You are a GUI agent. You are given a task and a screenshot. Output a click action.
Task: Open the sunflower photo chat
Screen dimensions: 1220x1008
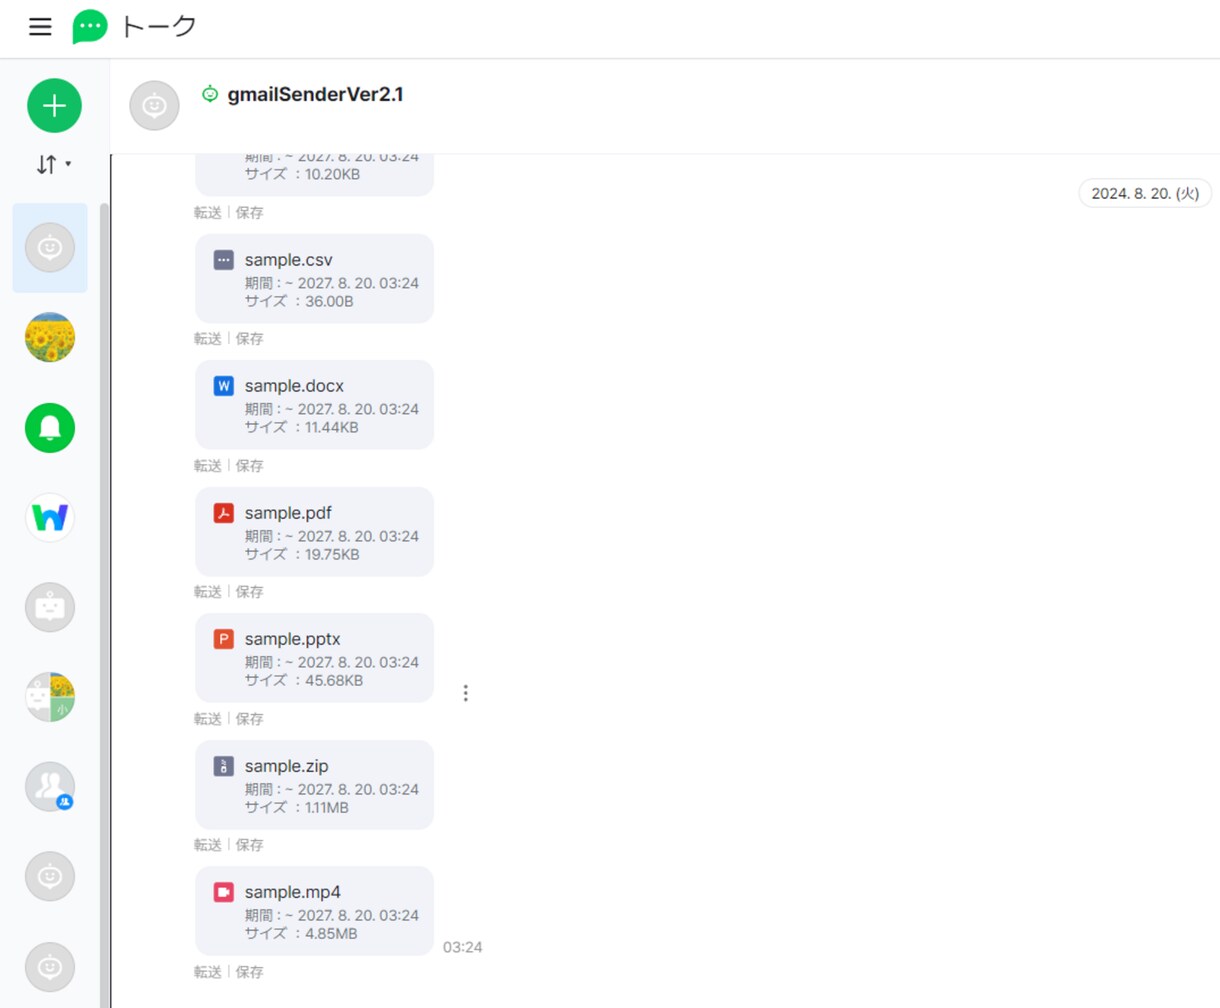point(50,338)
